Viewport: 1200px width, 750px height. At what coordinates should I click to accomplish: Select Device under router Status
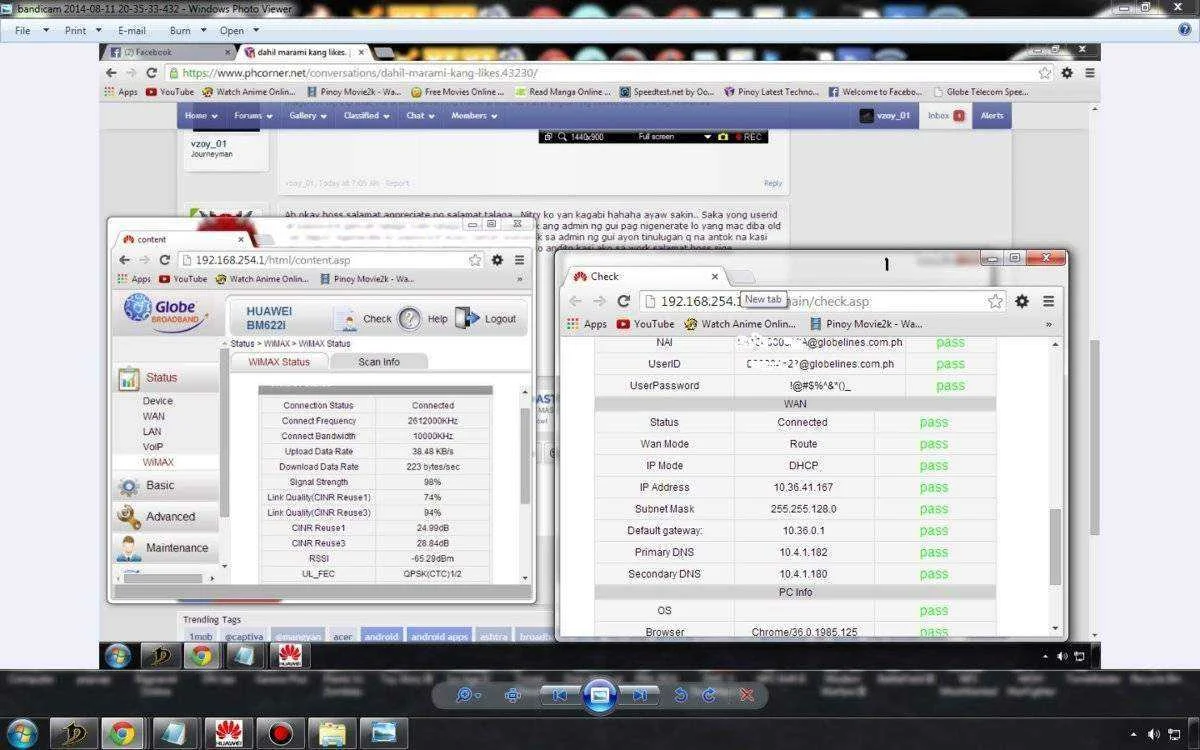click(158, 401)
